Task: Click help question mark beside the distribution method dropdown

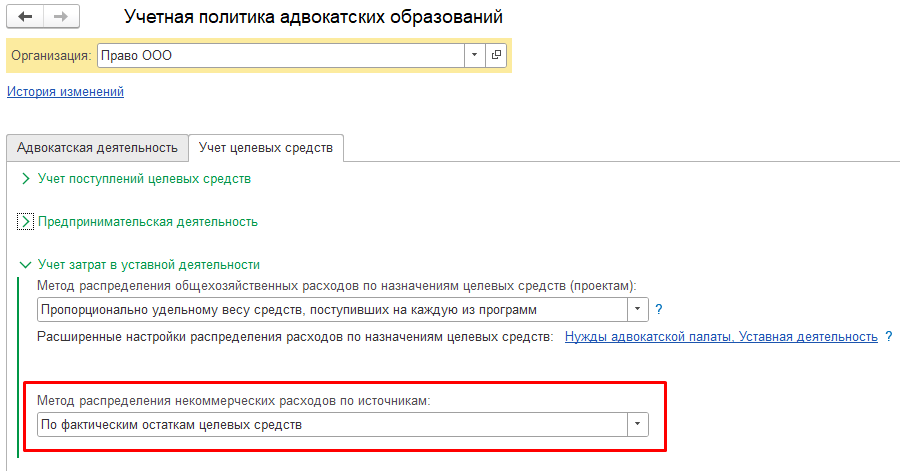Action: point(659,310)
